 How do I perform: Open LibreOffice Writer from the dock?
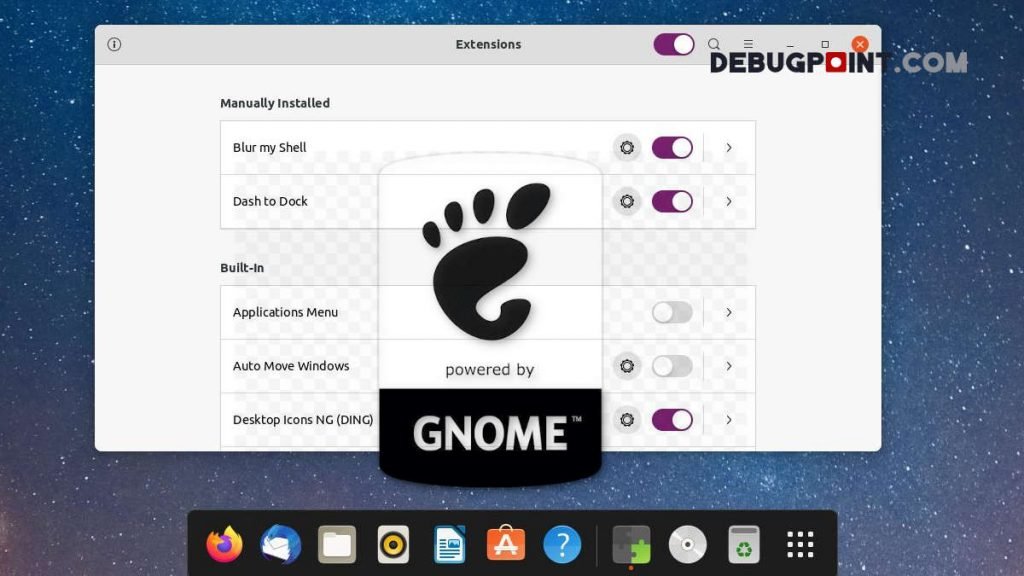click(449, 543)
